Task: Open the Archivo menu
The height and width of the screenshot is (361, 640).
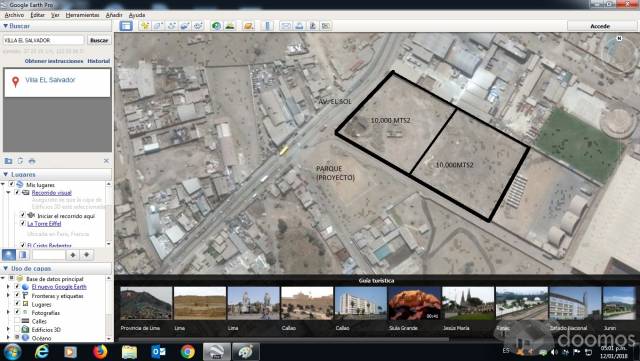Action: coord(14,15)
